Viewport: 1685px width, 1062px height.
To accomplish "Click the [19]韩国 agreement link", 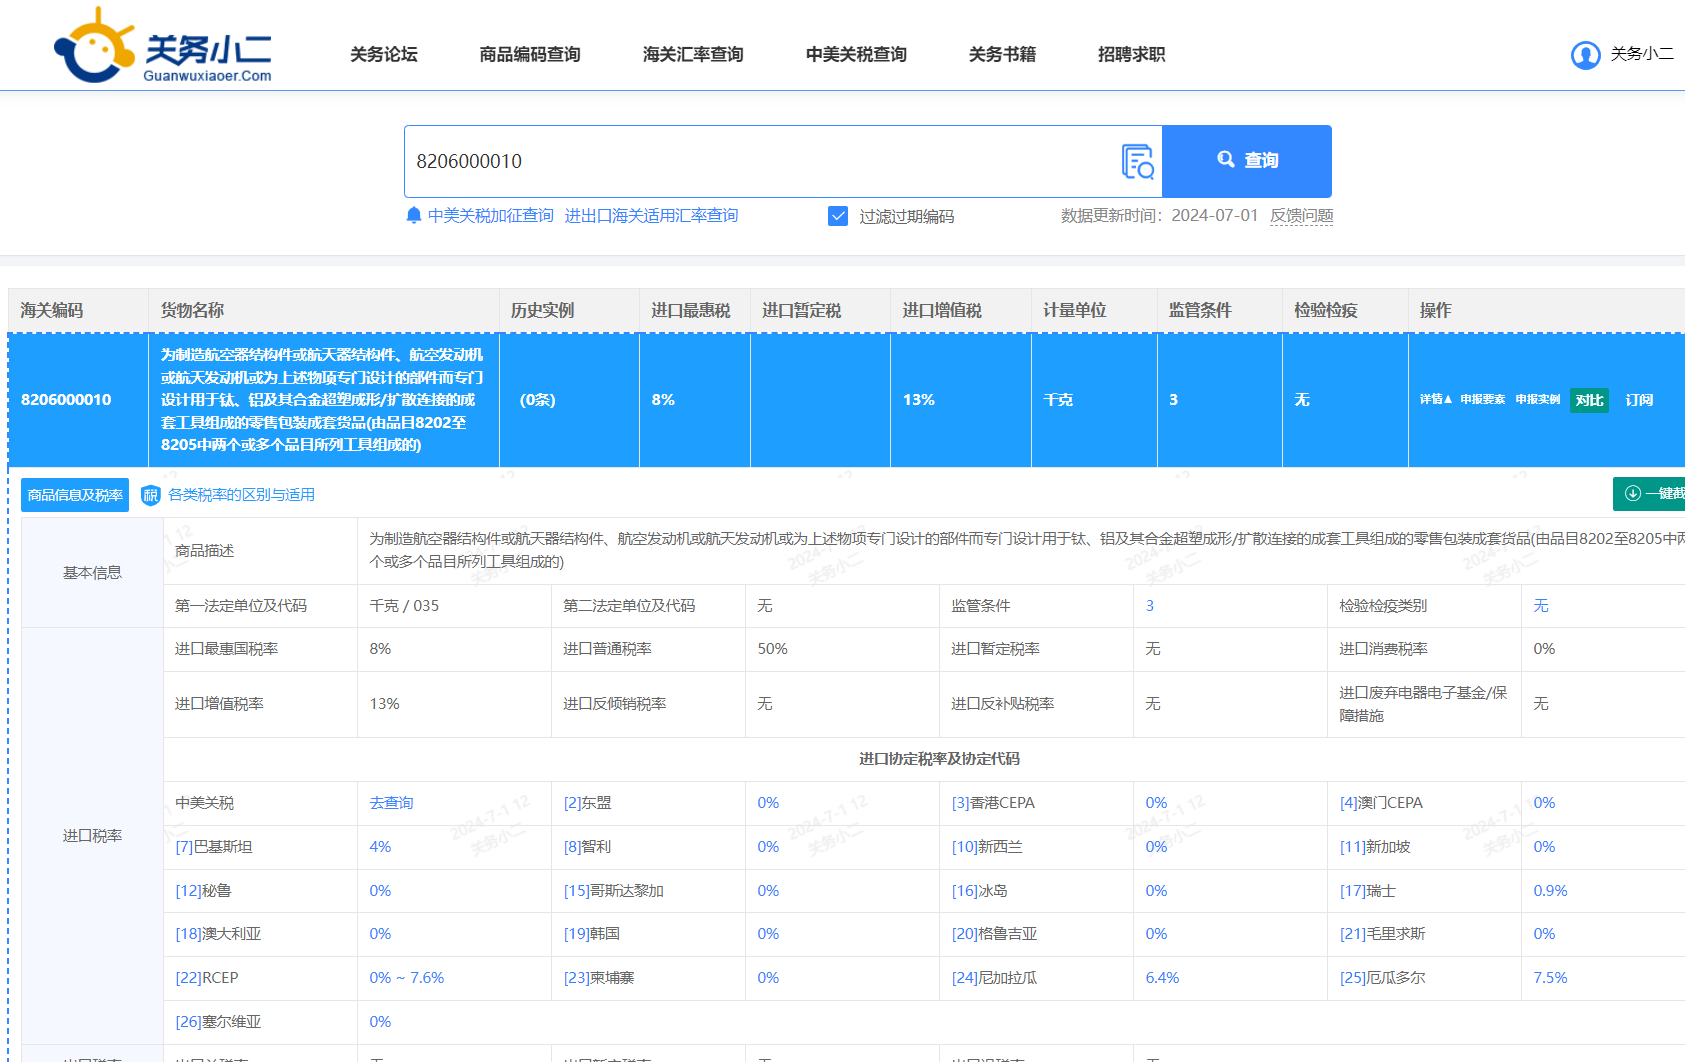I will tap(592, 934).
